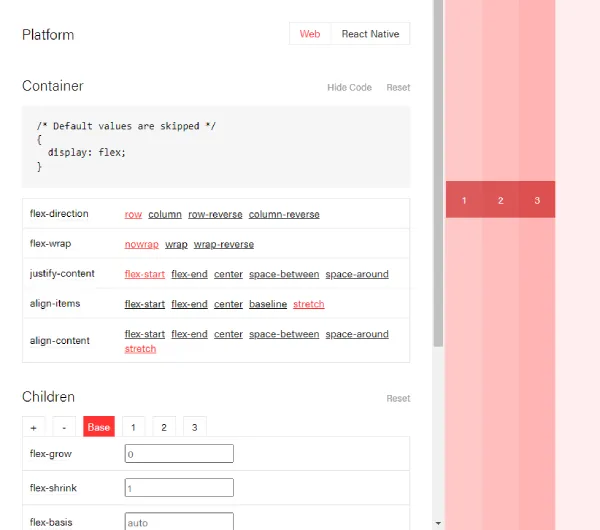Set align-items to baseline

tap(268, 304)
